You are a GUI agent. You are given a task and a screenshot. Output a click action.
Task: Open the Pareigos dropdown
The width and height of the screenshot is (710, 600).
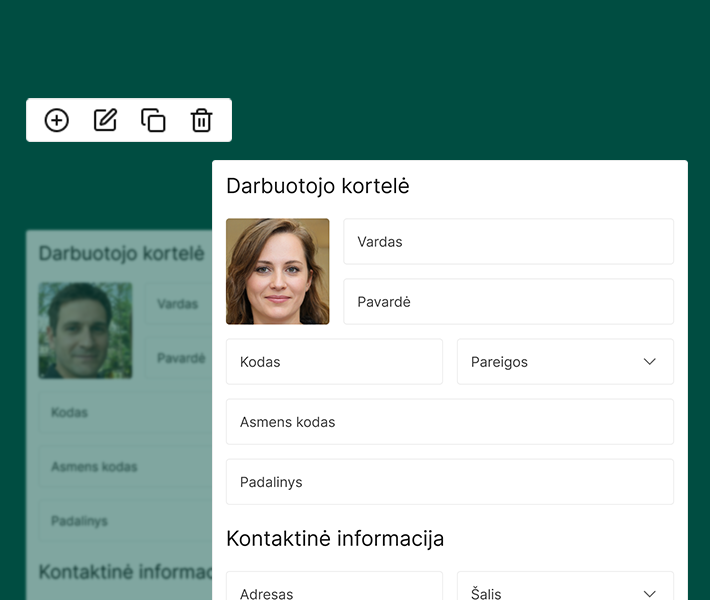click(x=565, y=362)
